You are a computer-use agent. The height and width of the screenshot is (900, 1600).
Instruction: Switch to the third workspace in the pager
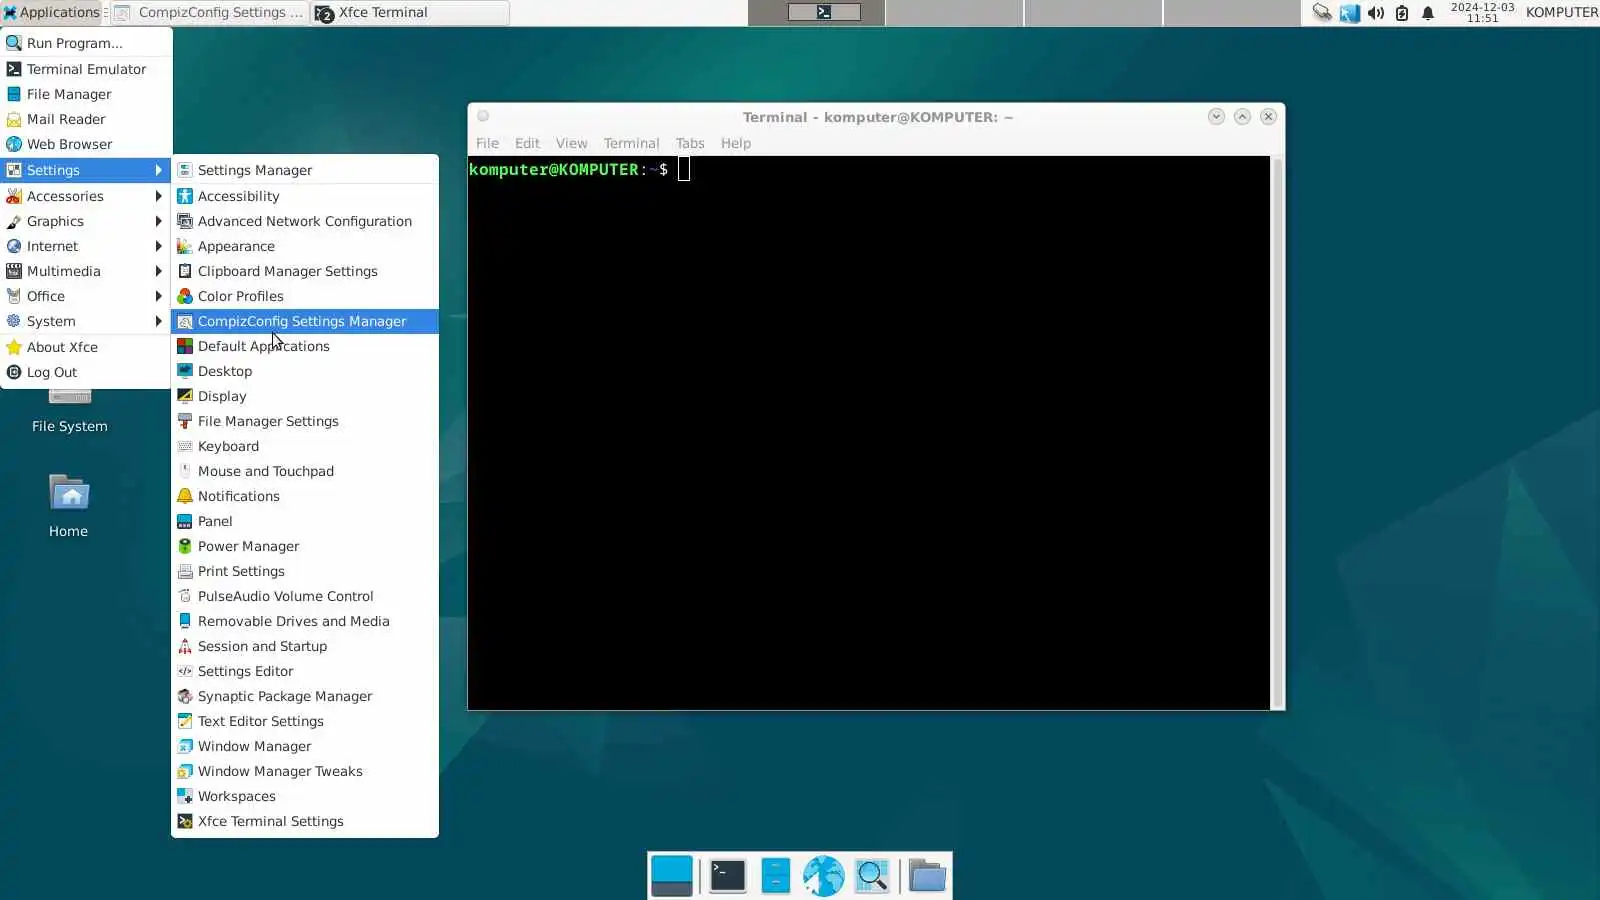coord(1093,13)
